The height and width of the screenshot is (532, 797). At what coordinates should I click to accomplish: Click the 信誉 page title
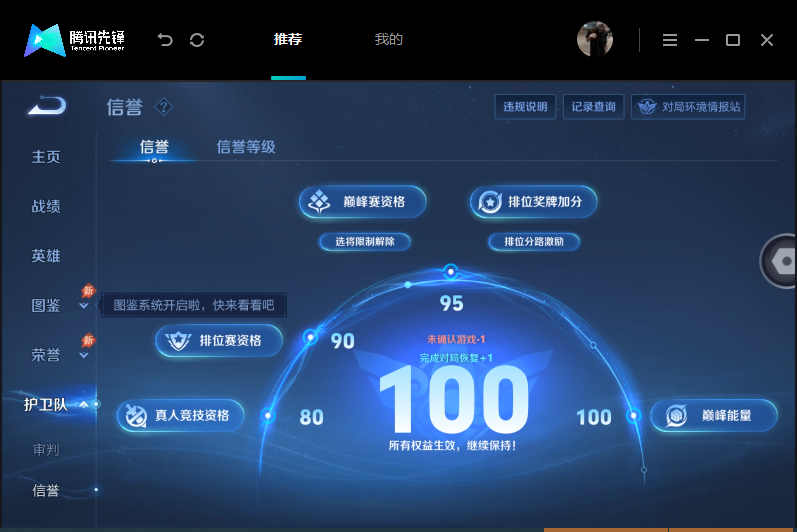pyautogui.click(x=125, y=107)
